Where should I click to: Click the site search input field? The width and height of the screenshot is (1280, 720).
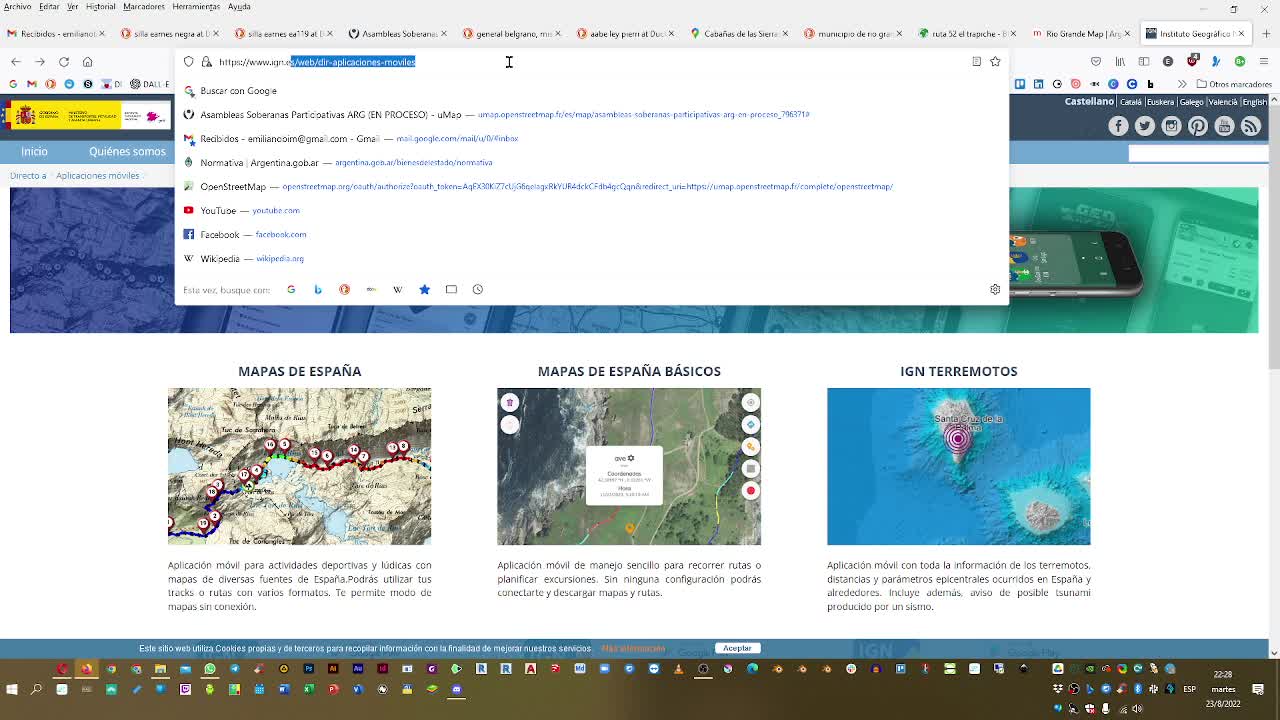click(x=1198, y=153)
